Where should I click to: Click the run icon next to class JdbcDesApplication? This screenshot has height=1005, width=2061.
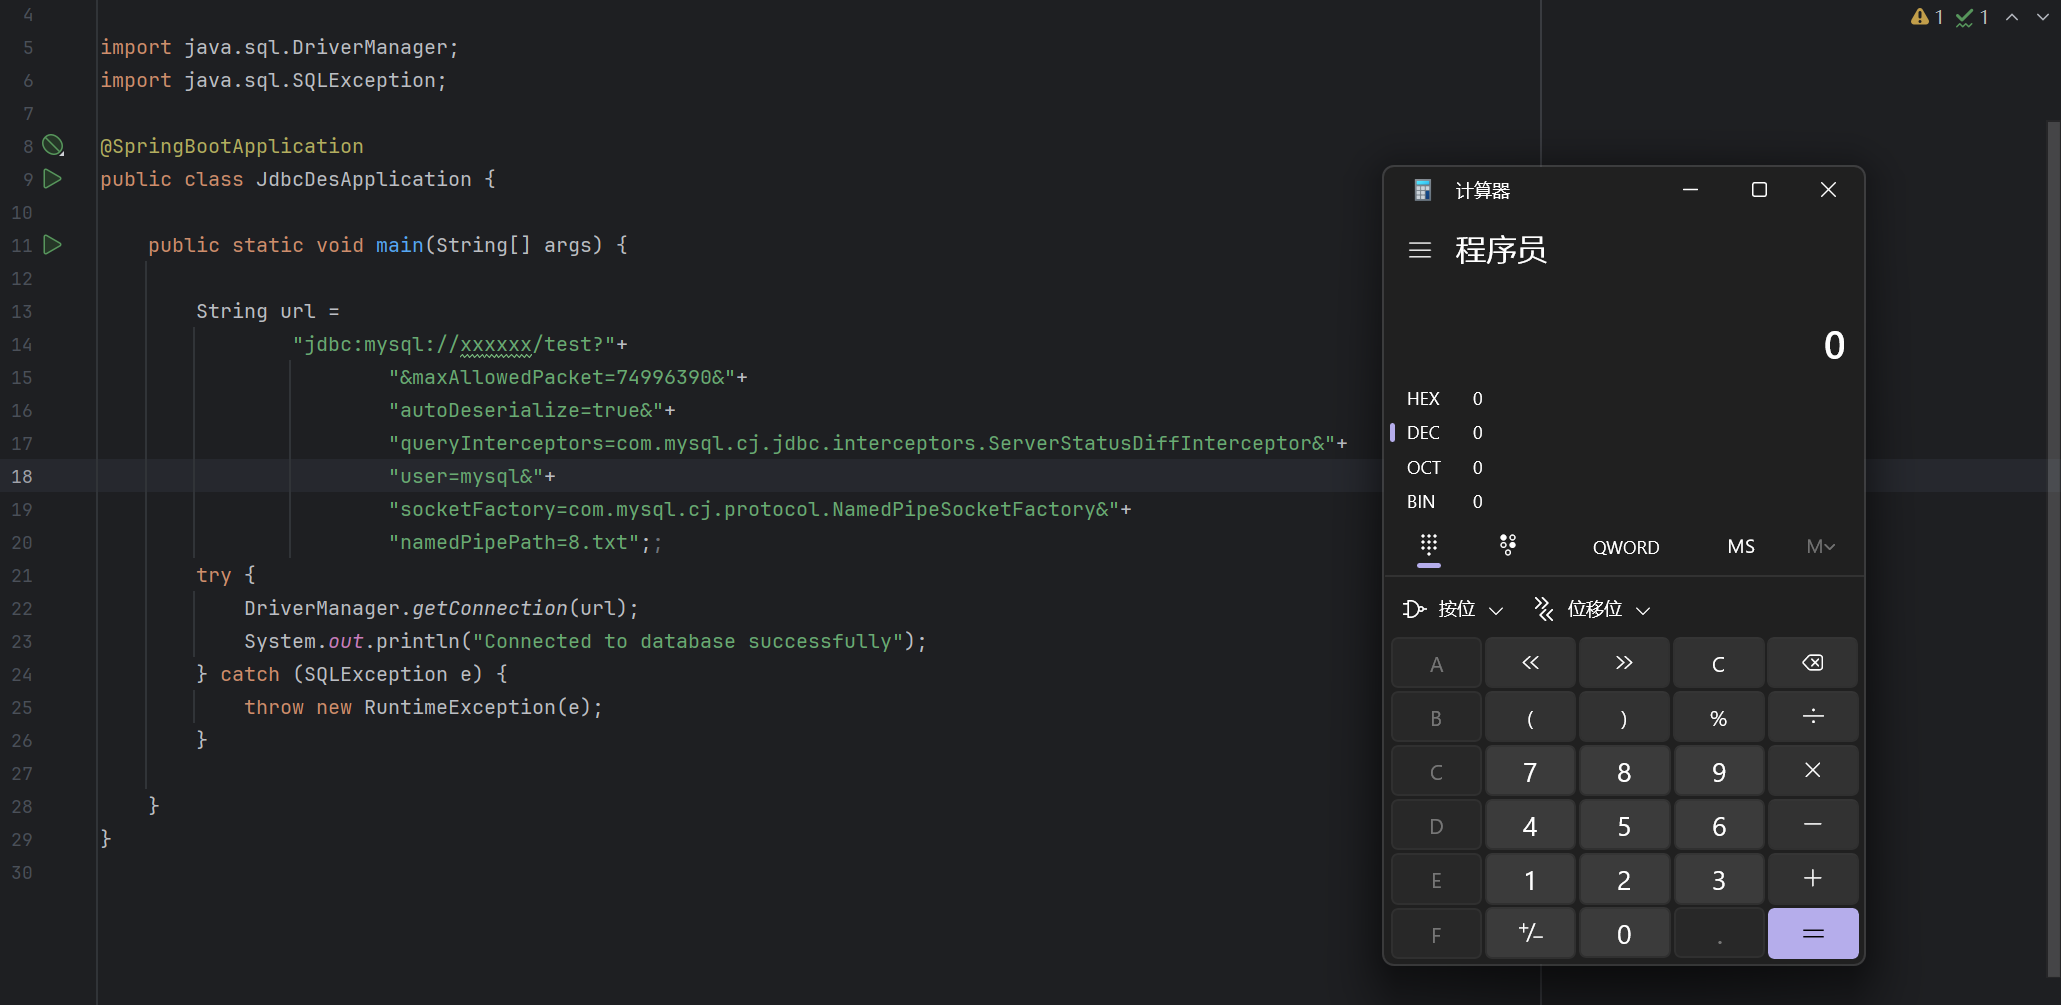pos(53,179)
